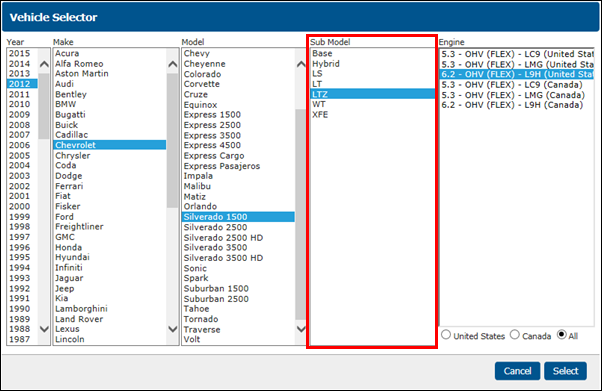Choose Equinox from the Model list

(x=238, y=105)
